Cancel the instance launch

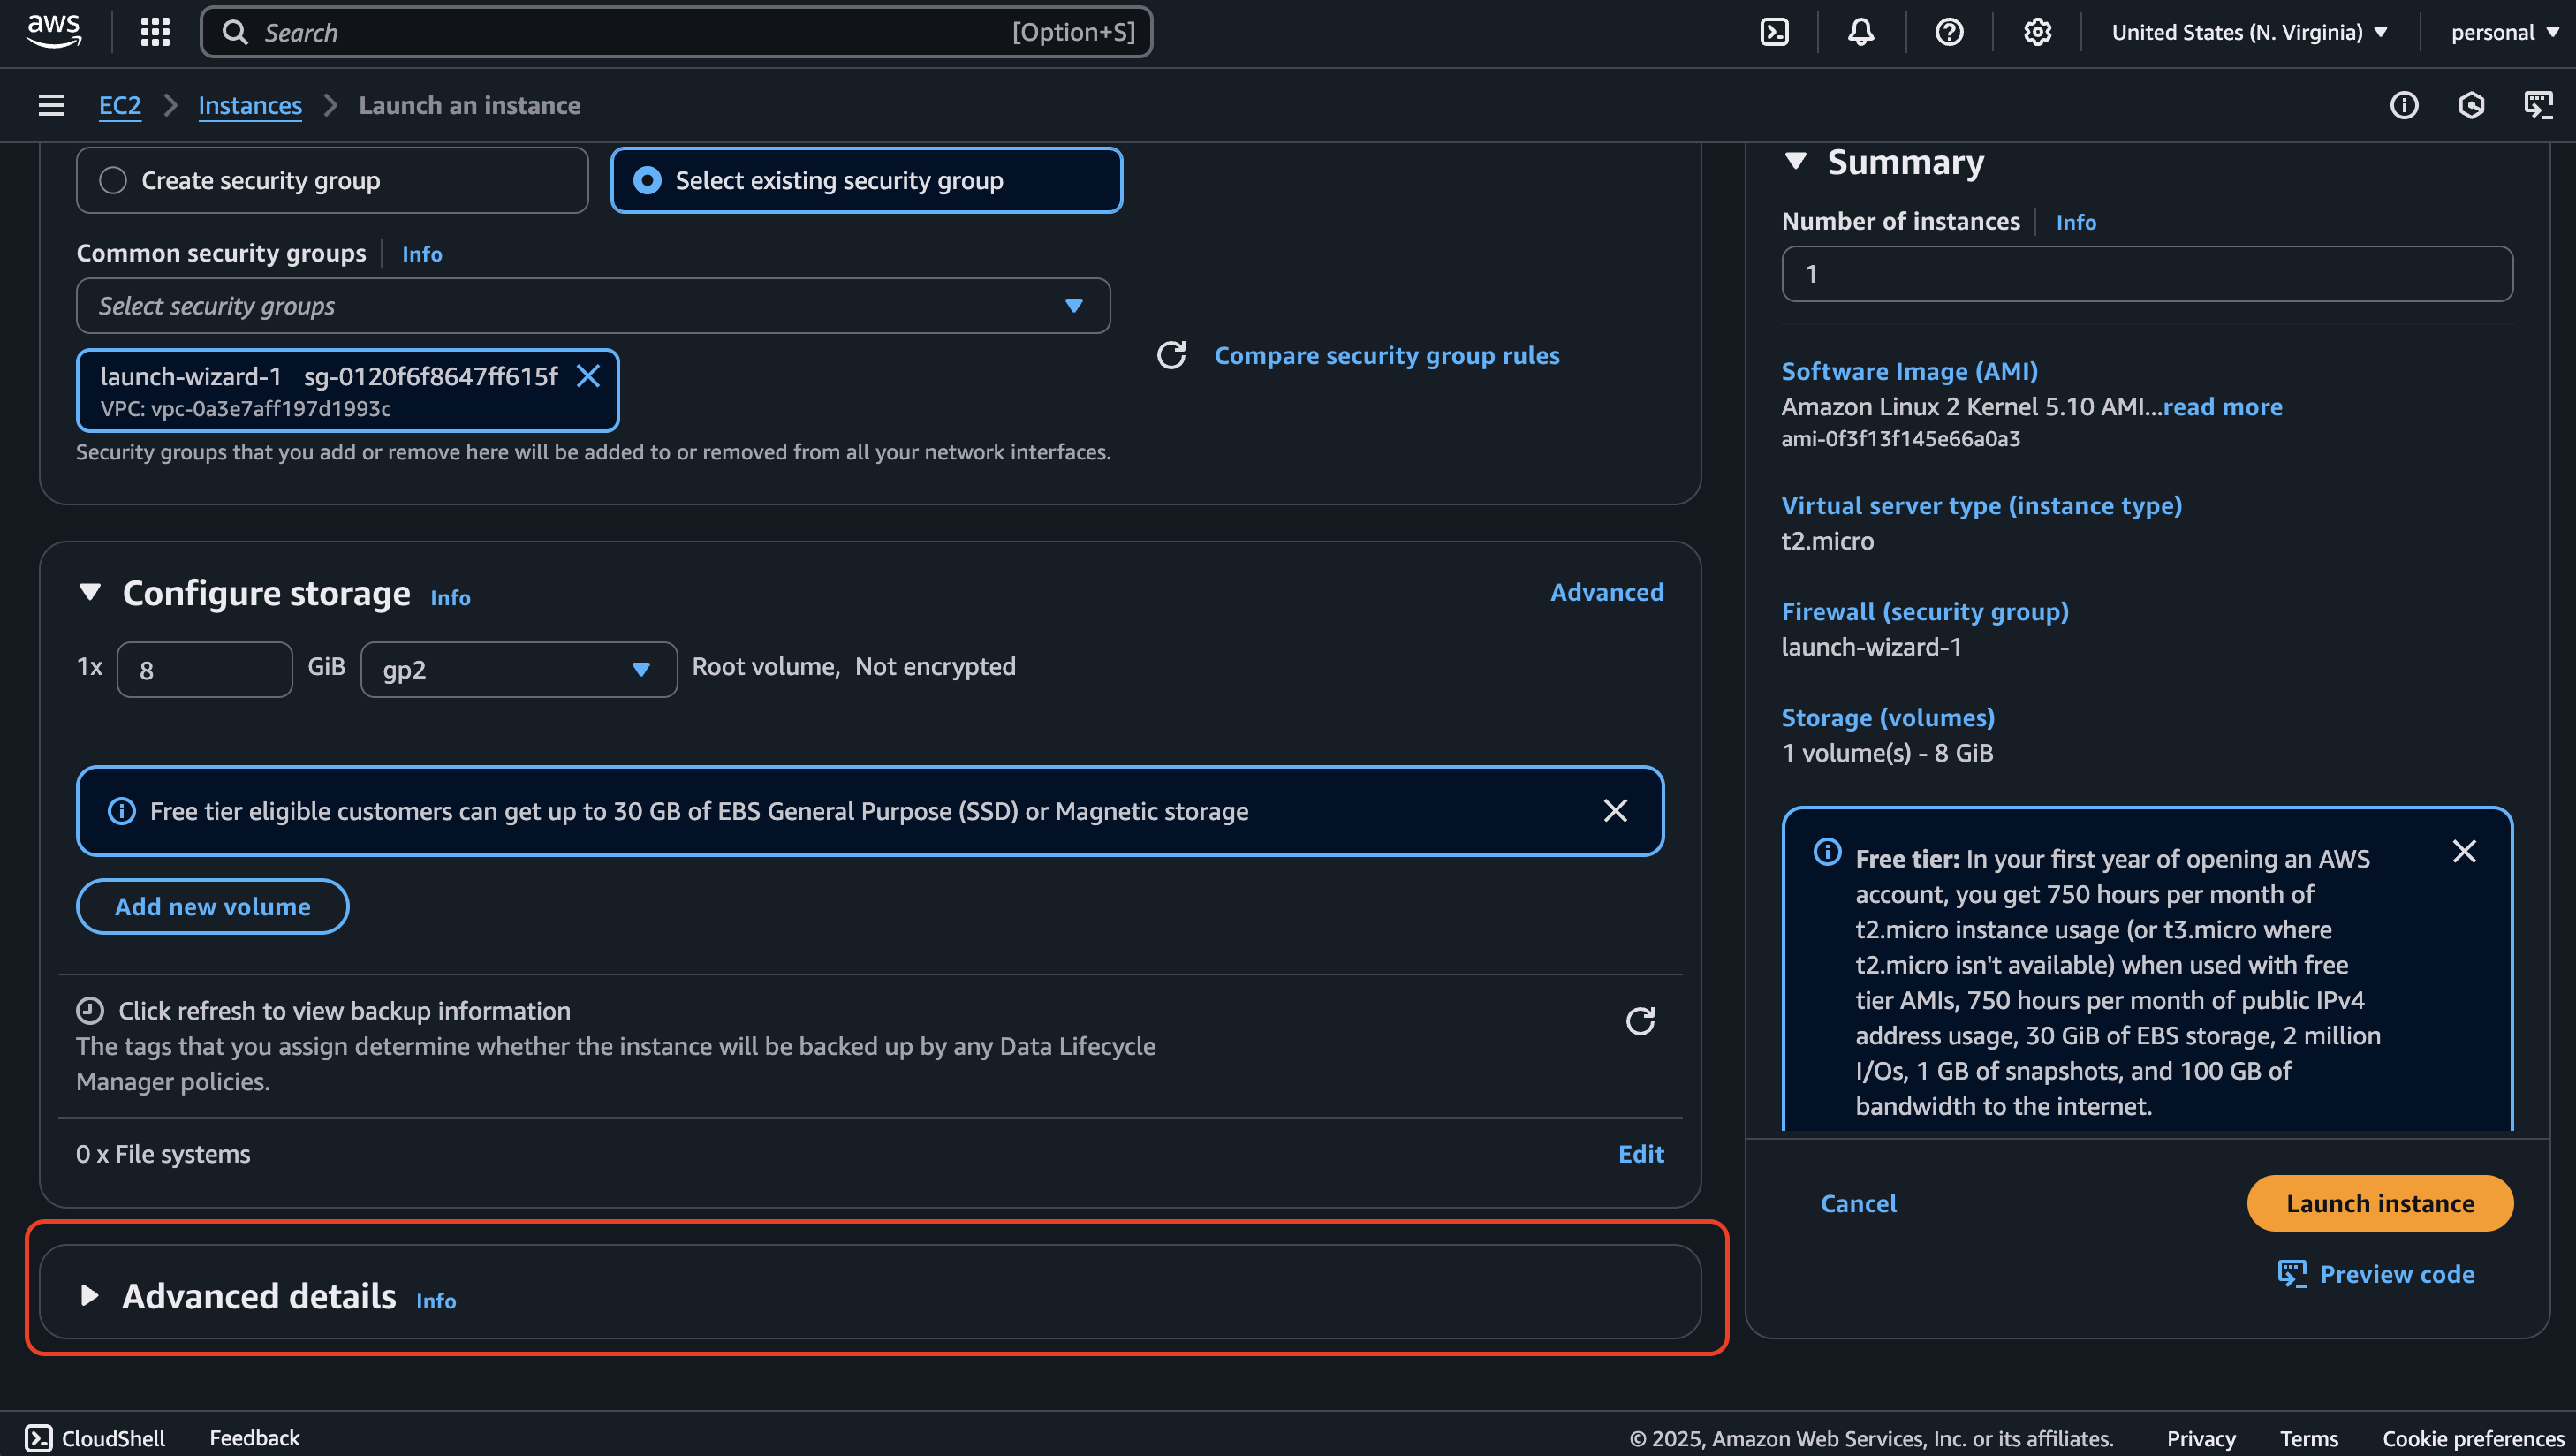click(x=1858, y=1203)
